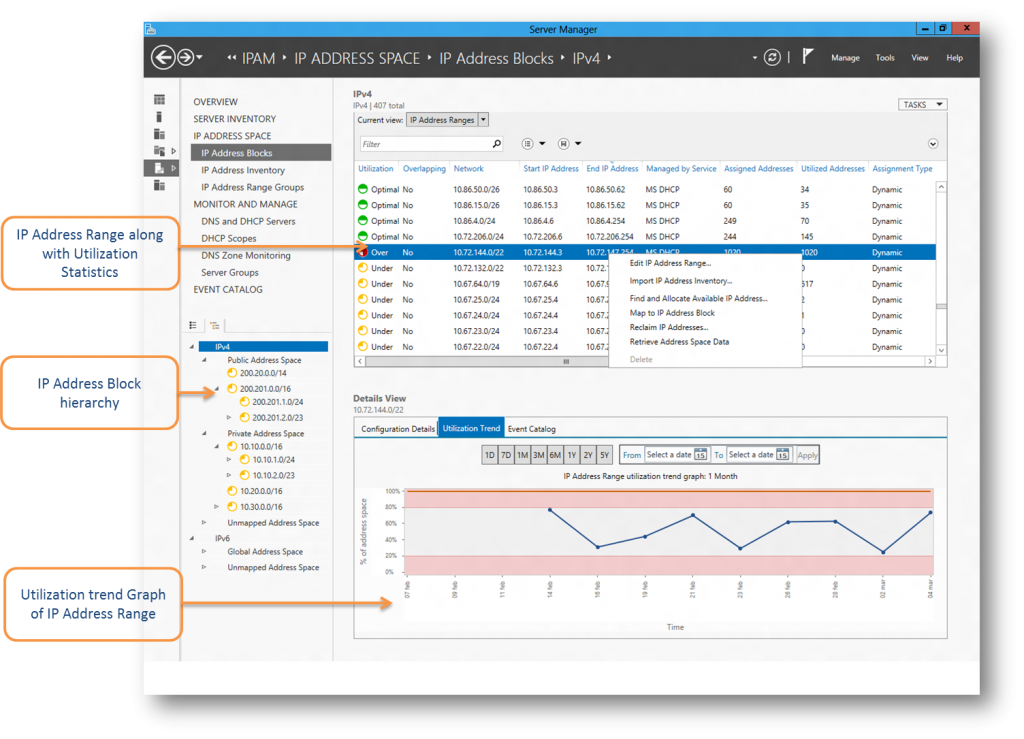1024x739 pixels.
Task: Choose Edit IP Address Range from context menu
Action: pyautogui.click(x=670, y=263)
